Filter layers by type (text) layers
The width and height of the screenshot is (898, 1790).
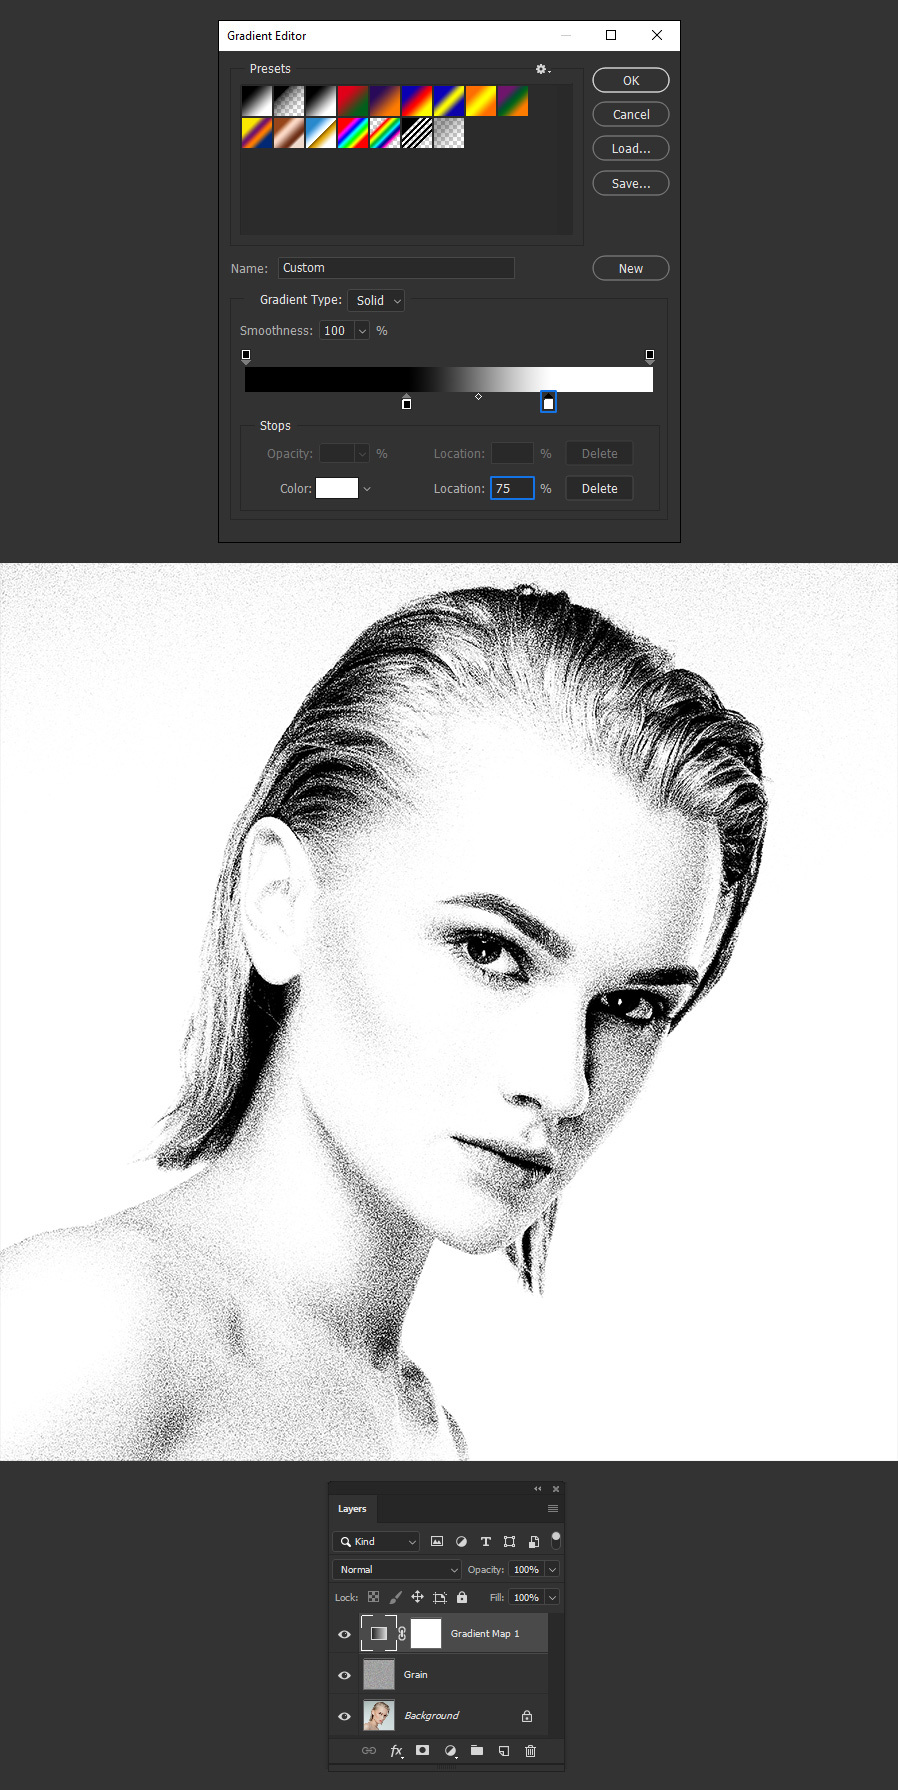point(486,1541)
